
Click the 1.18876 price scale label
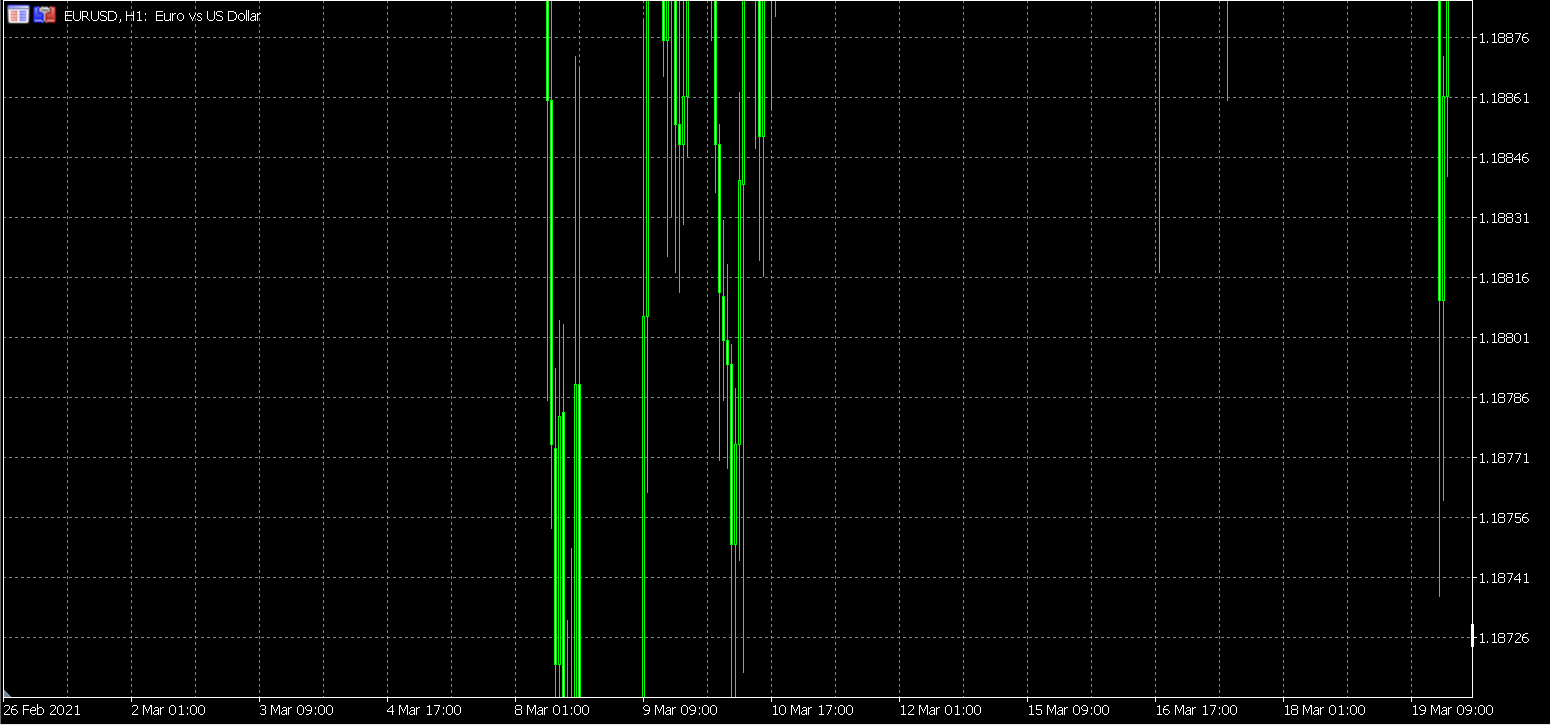(x=1504, y=38)
